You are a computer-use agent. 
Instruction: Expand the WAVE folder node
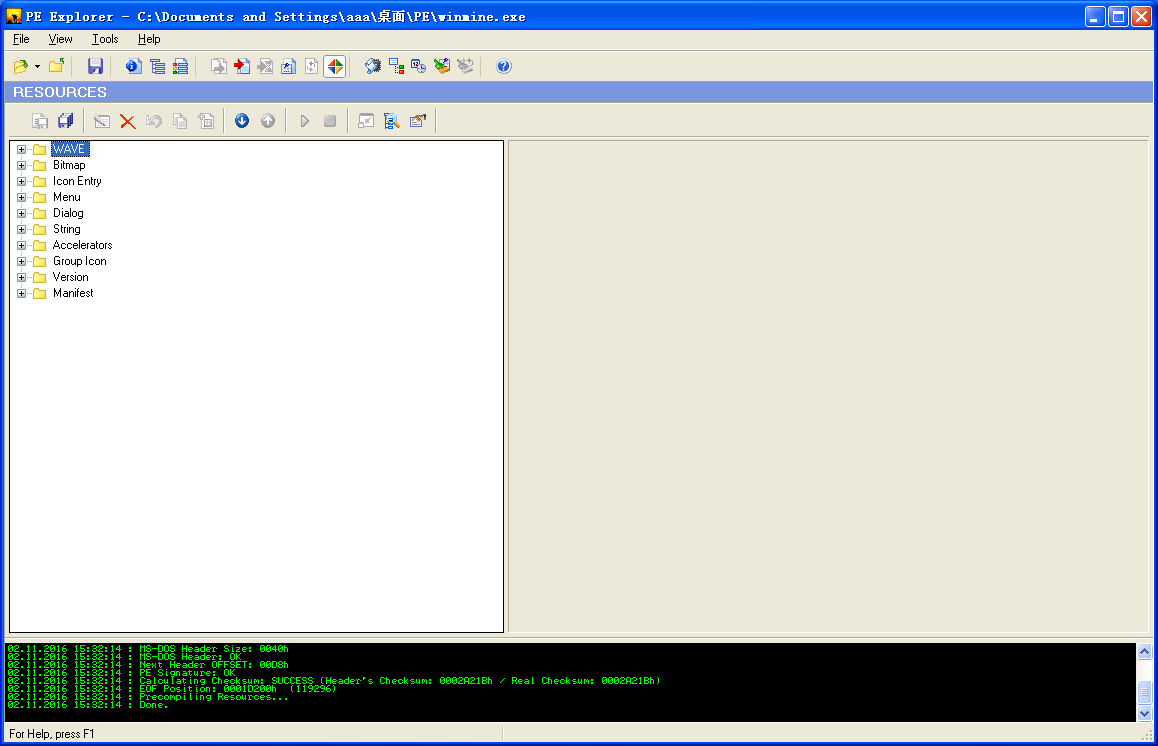[x=21, y=149]
